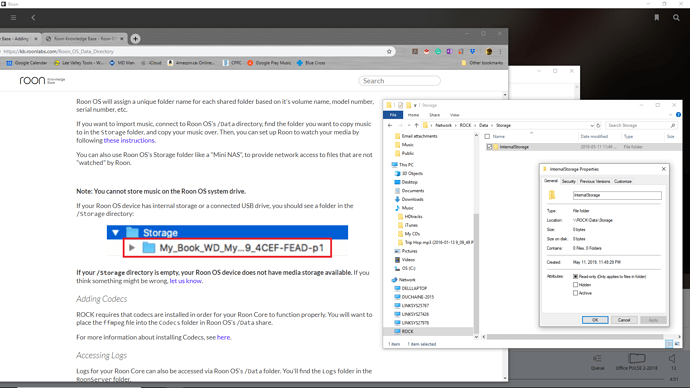Switch to Roon Knowledge Base Roon OS tab
Screen dimensions: 690x388
point(84,39)
